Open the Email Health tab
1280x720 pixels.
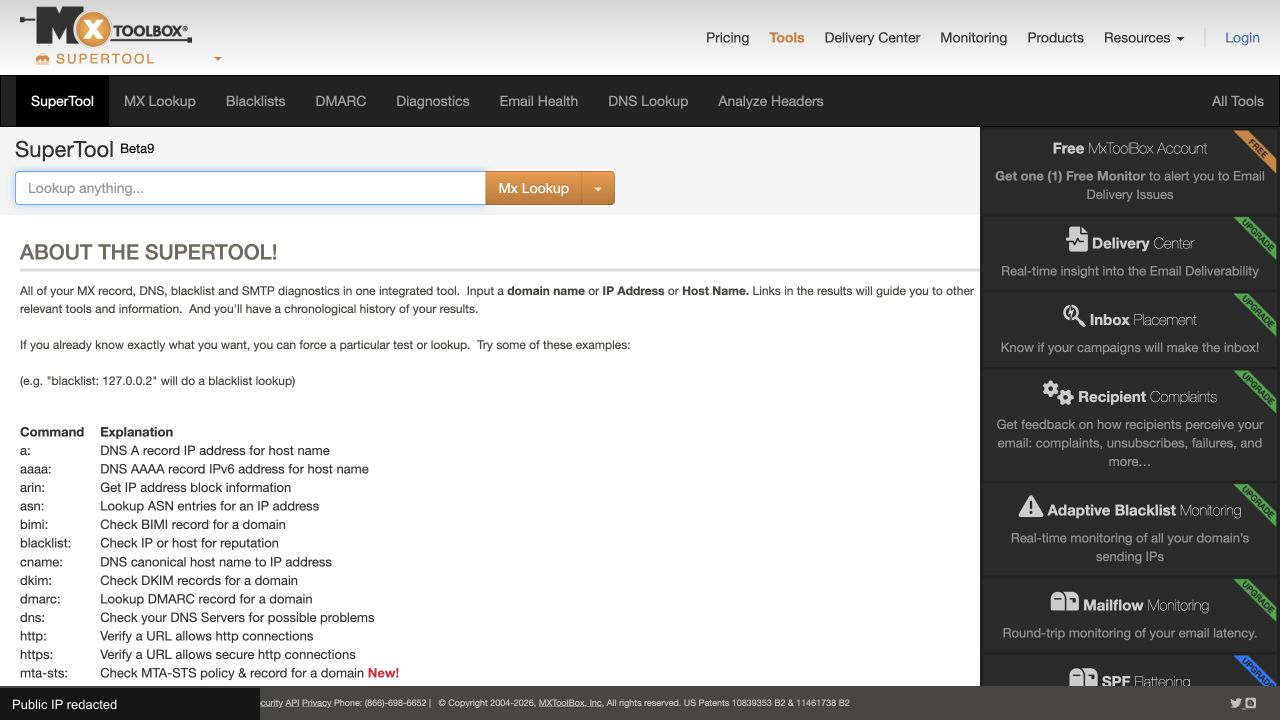tap(539, 101)
